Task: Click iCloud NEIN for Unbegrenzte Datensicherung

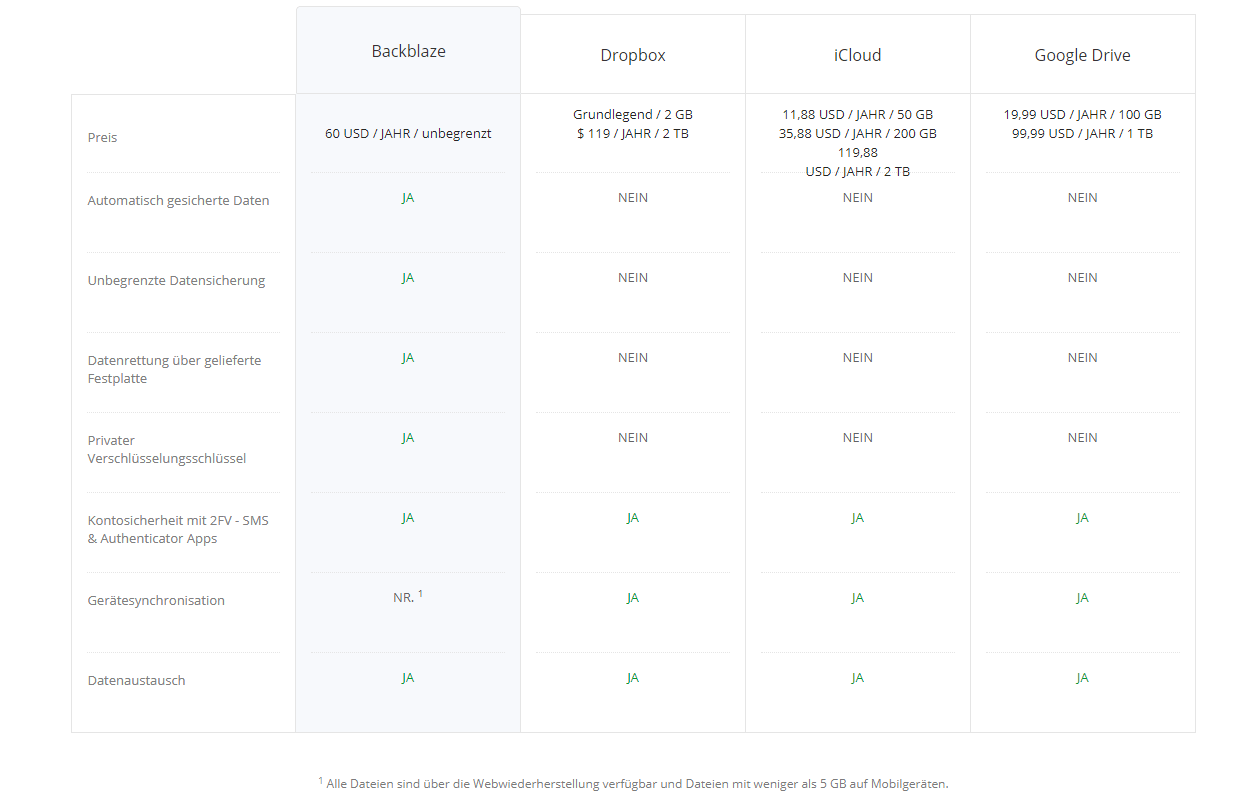Action: click(858, 277)
